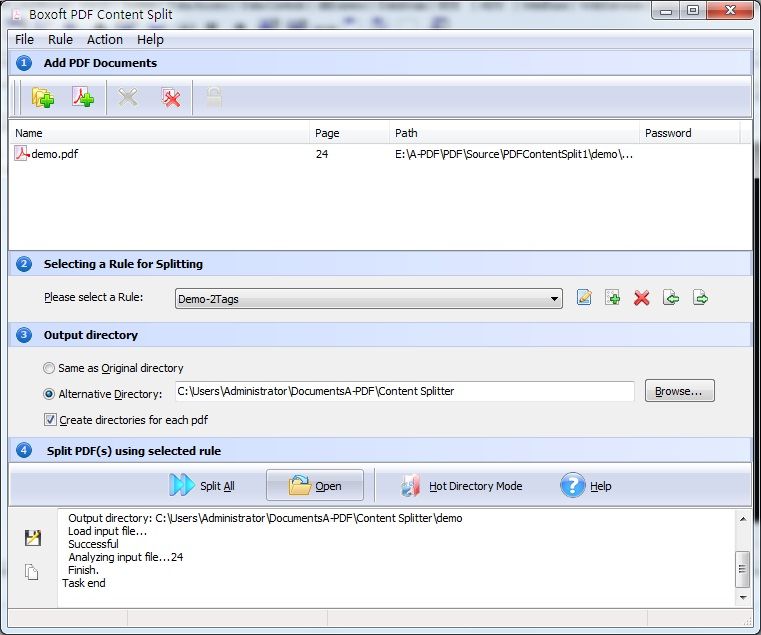Image resolution: width=761 pixels, height=635 pixels.
Task: Click the Name column header
Action: (159, 133)
